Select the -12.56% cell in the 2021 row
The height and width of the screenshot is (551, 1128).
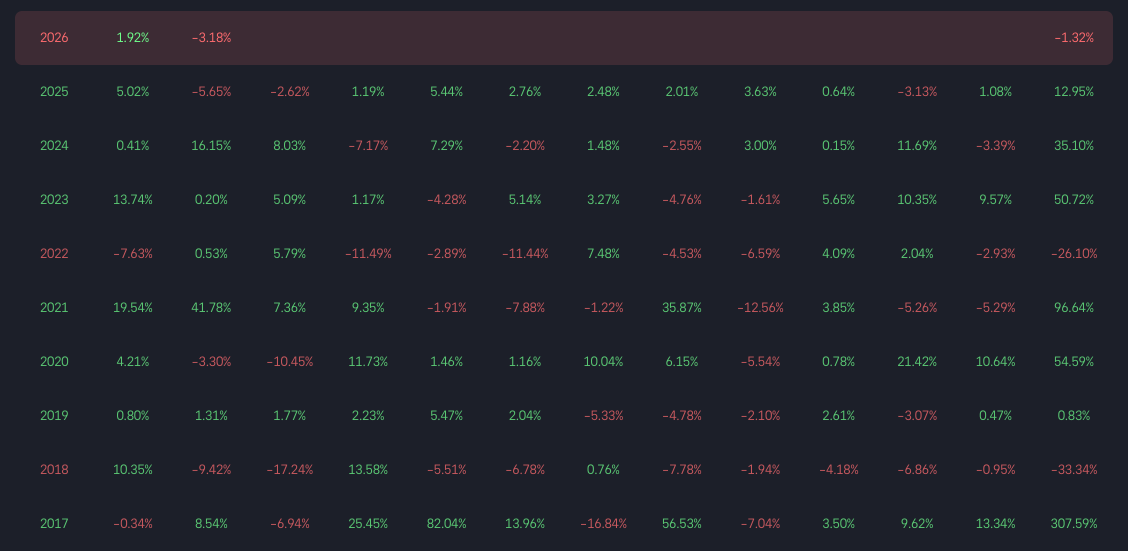pyautogui.click(x=760, y=308)
